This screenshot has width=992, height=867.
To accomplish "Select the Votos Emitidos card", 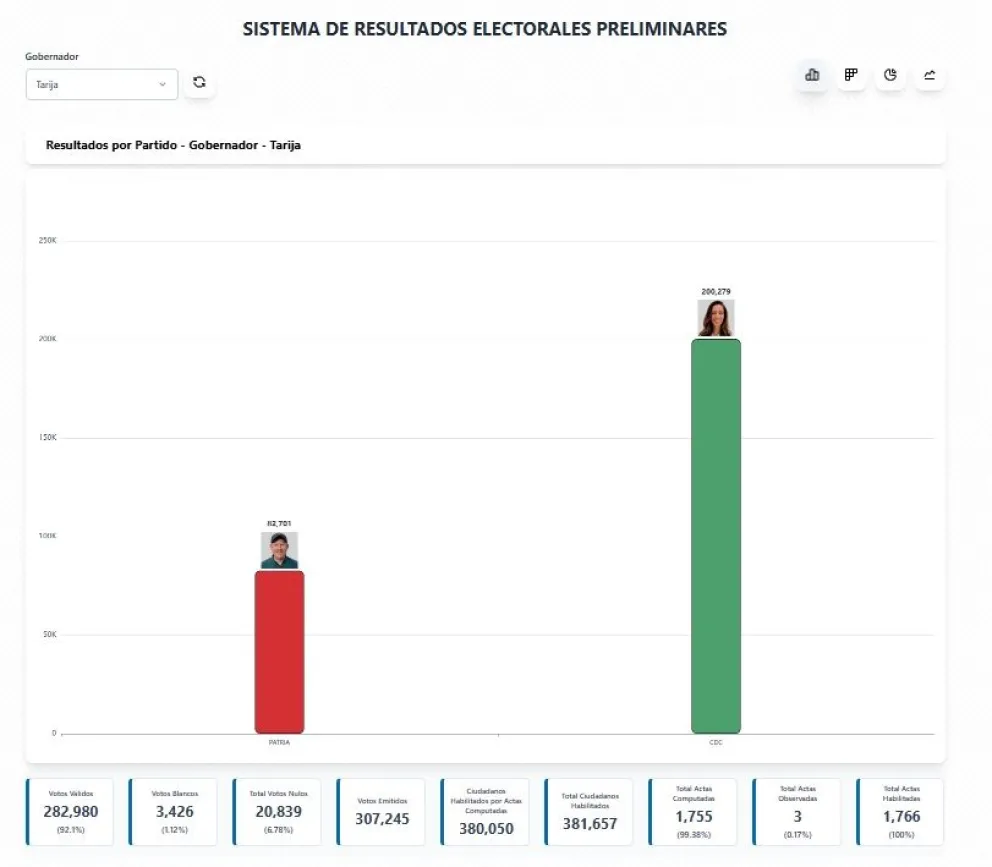I will point(382,811).
